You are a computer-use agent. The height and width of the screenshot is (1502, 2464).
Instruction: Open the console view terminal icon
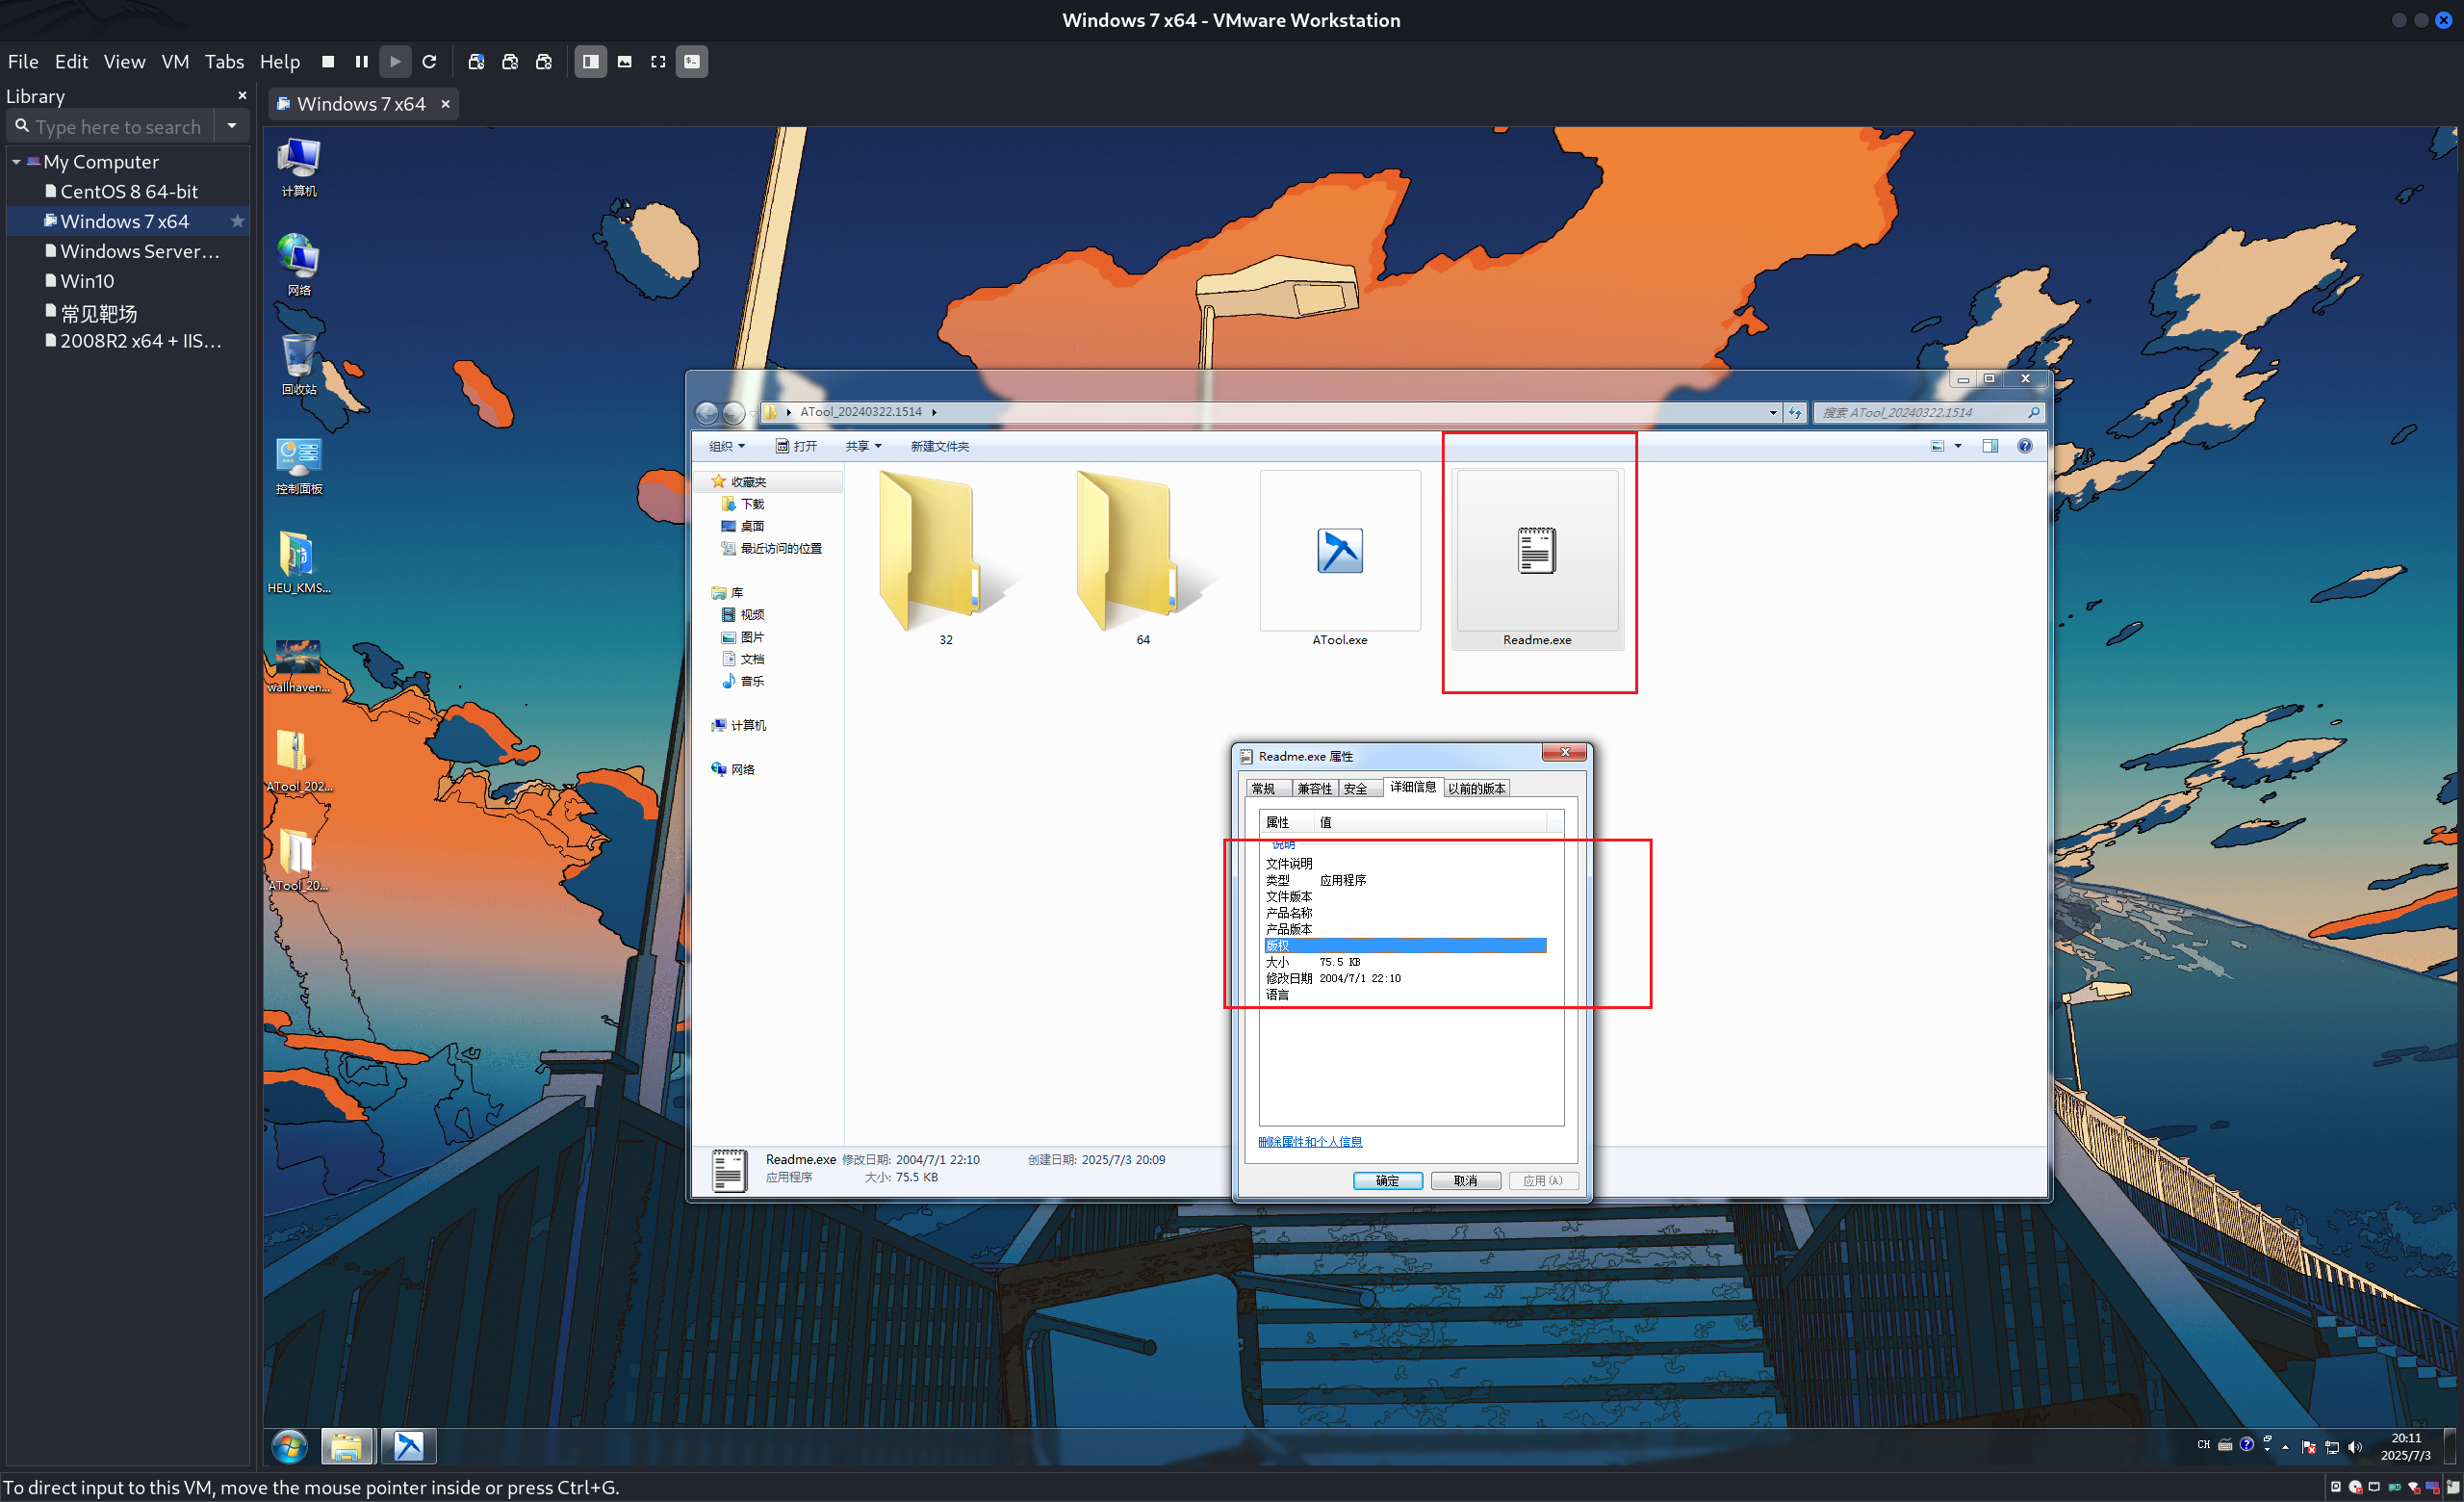(x=692, y=62)
